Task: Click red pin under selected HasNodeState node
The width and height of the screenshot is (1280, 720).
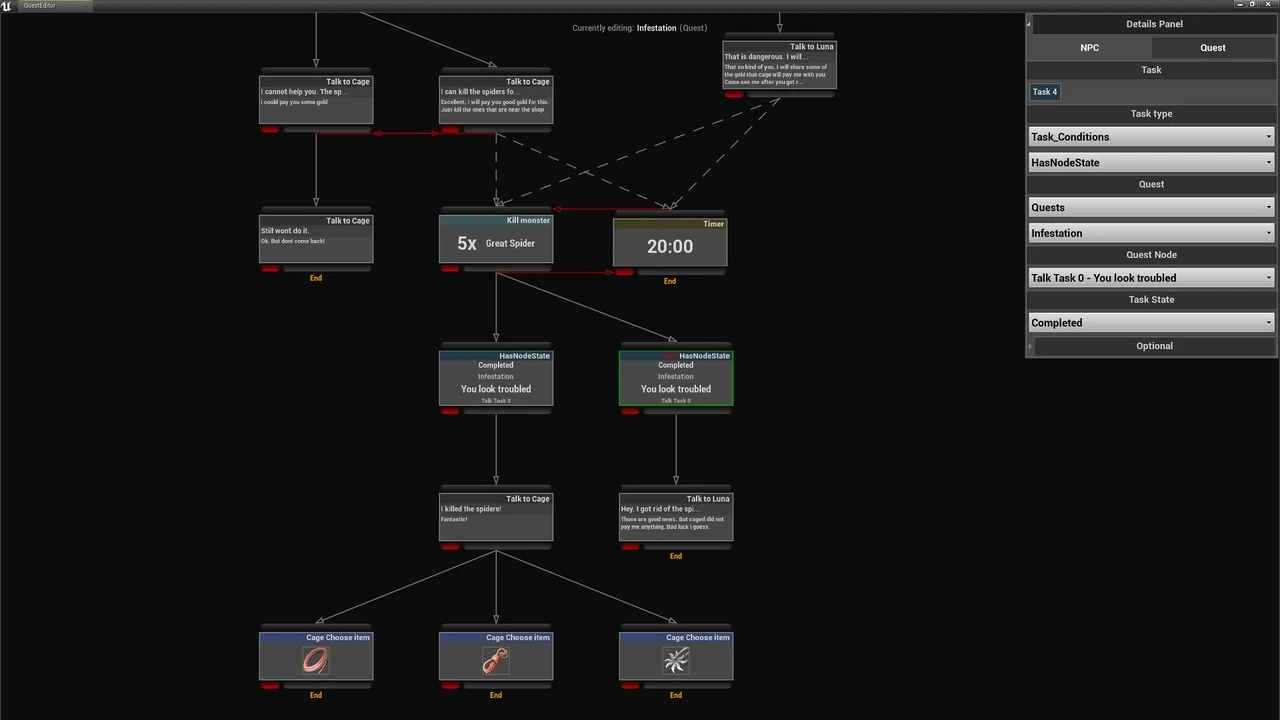Action: (x=630, y=411)
